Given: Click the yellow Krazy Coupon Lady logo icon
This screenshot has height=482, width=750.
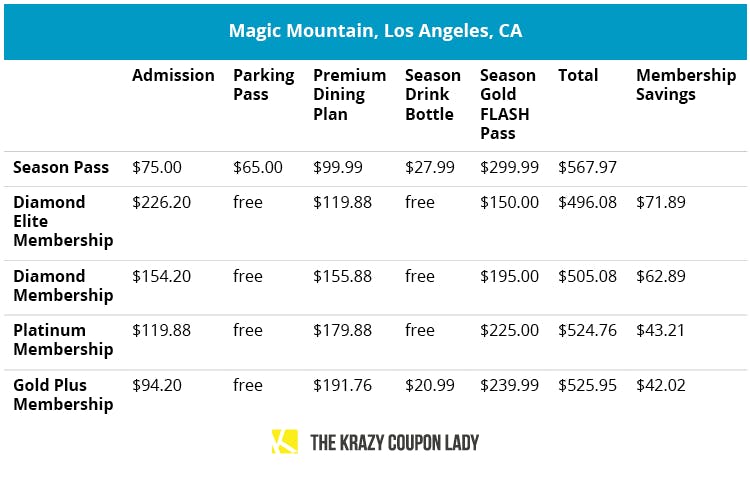Looking at the screenshot, I should [284, 442].
